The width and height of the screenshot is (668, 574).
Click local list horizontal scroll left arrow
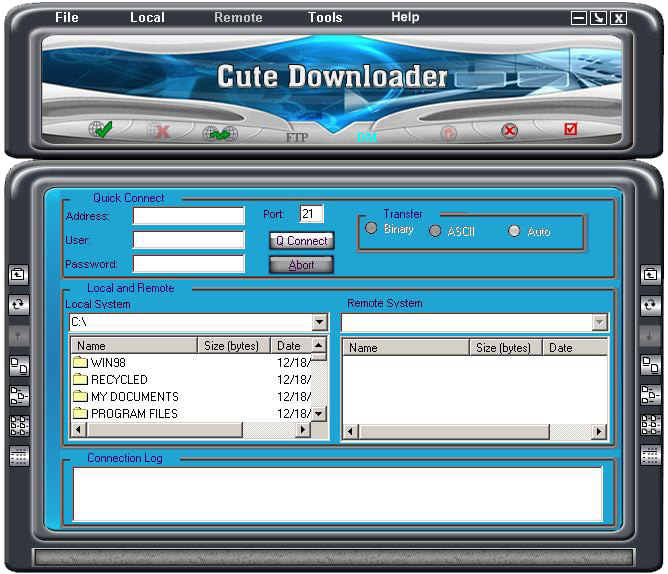pos(78,430)
